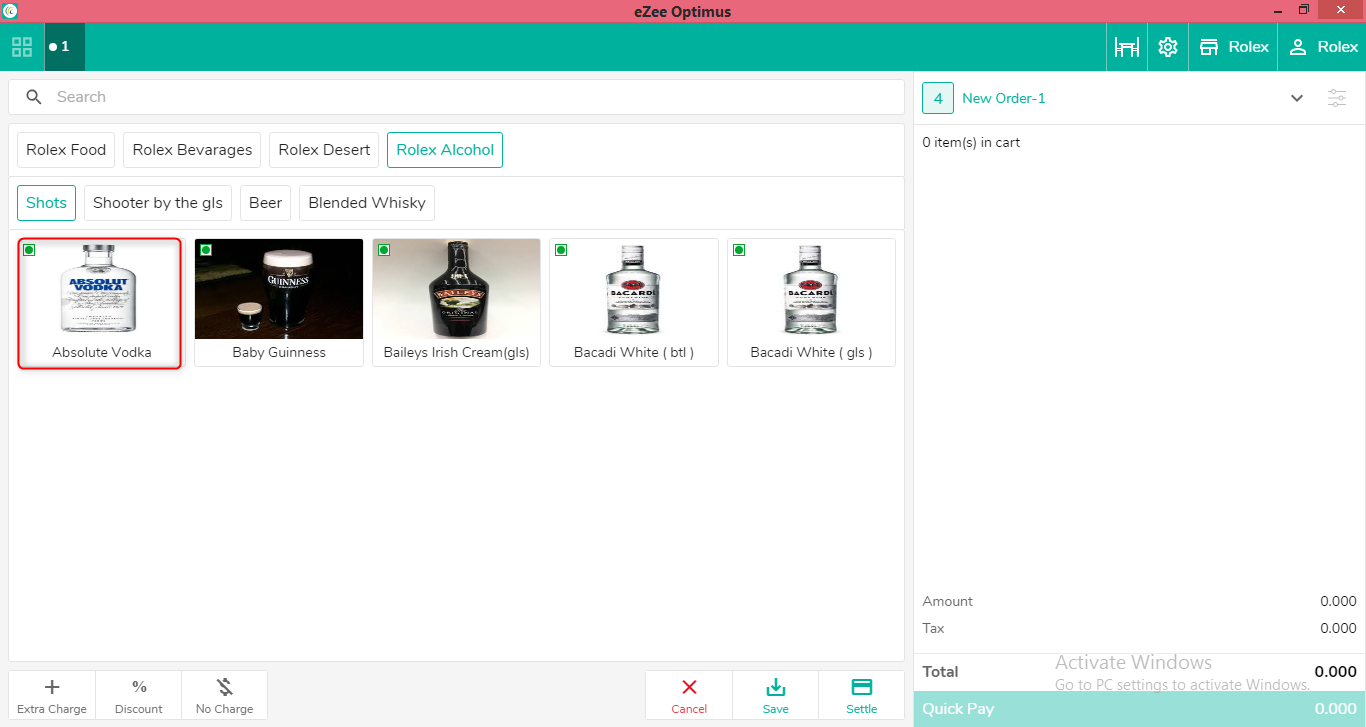Click green indicator on Baby Guinness

(206, 250)
